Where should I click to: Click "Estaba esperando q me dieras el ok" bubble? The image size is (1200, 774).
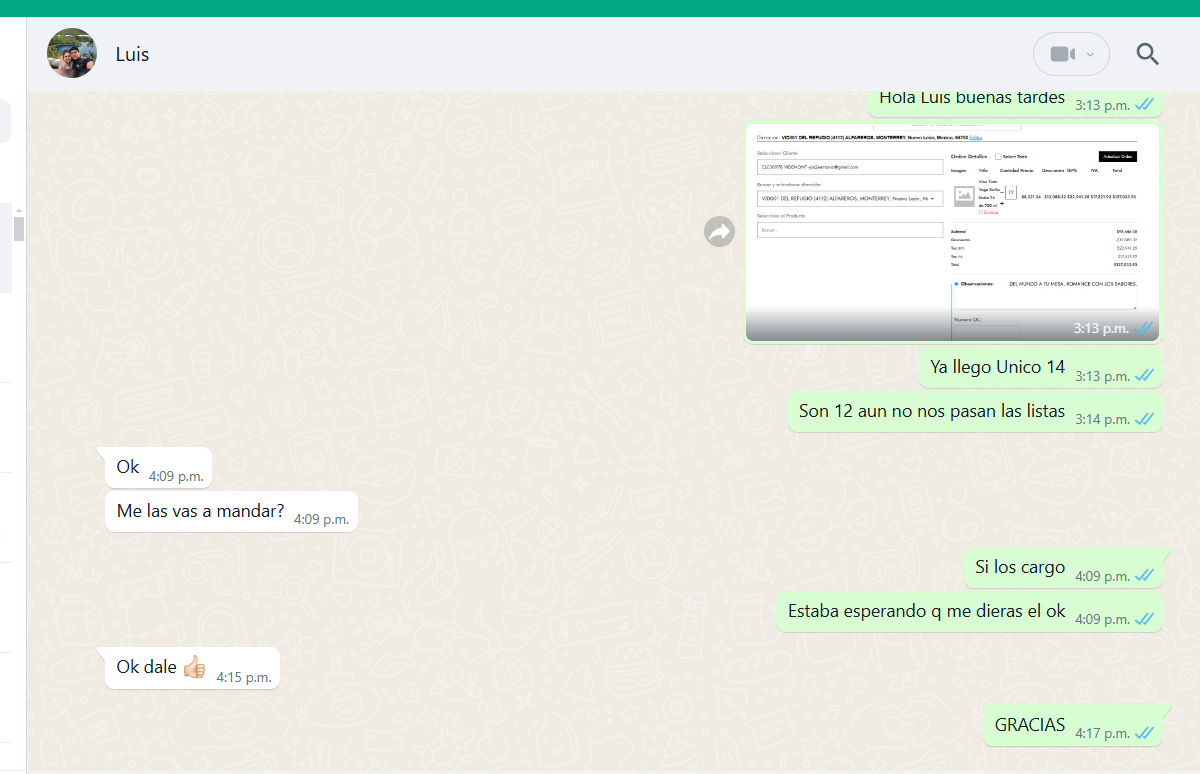tap(926, 611)
